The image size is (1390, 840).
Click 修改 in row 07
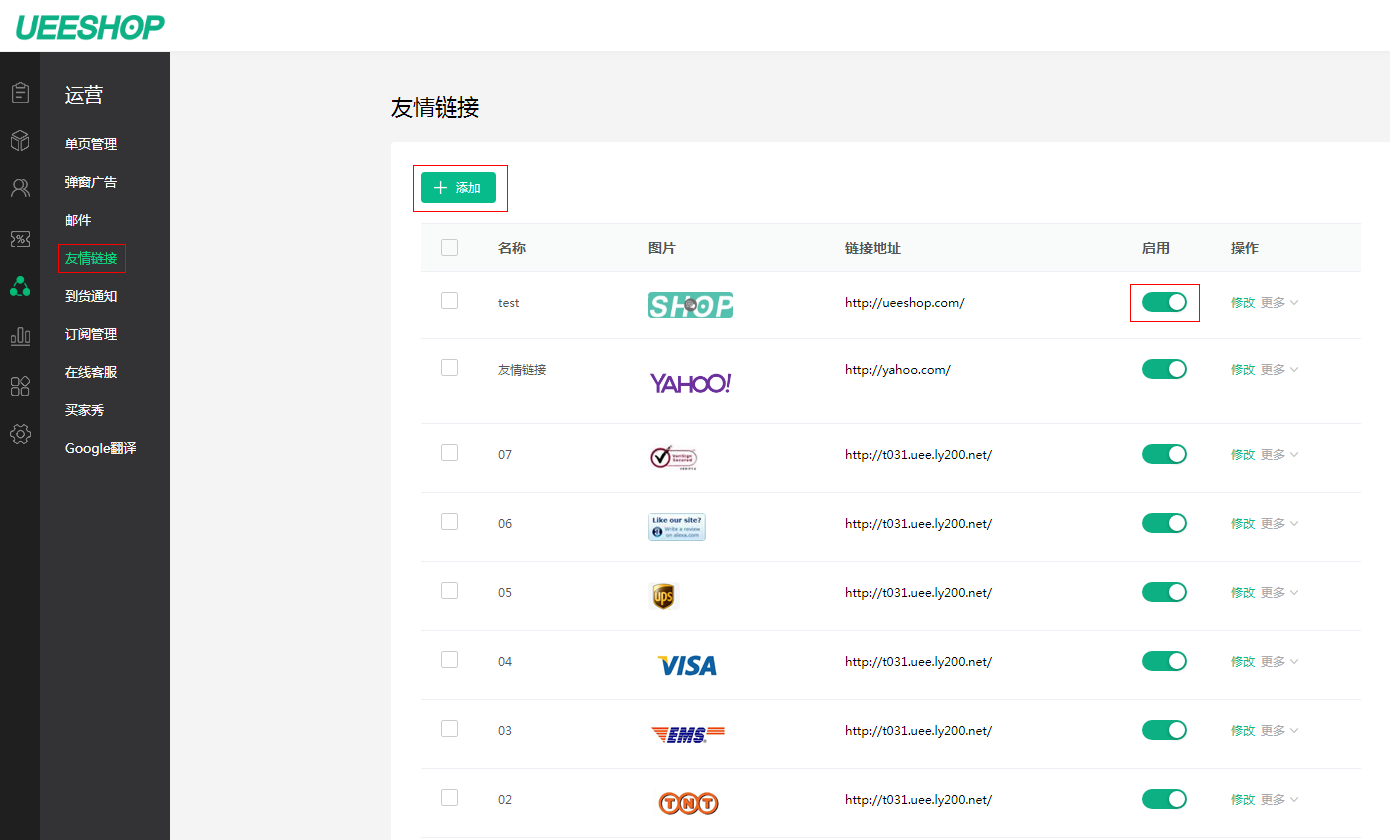tap(1242, 454)
